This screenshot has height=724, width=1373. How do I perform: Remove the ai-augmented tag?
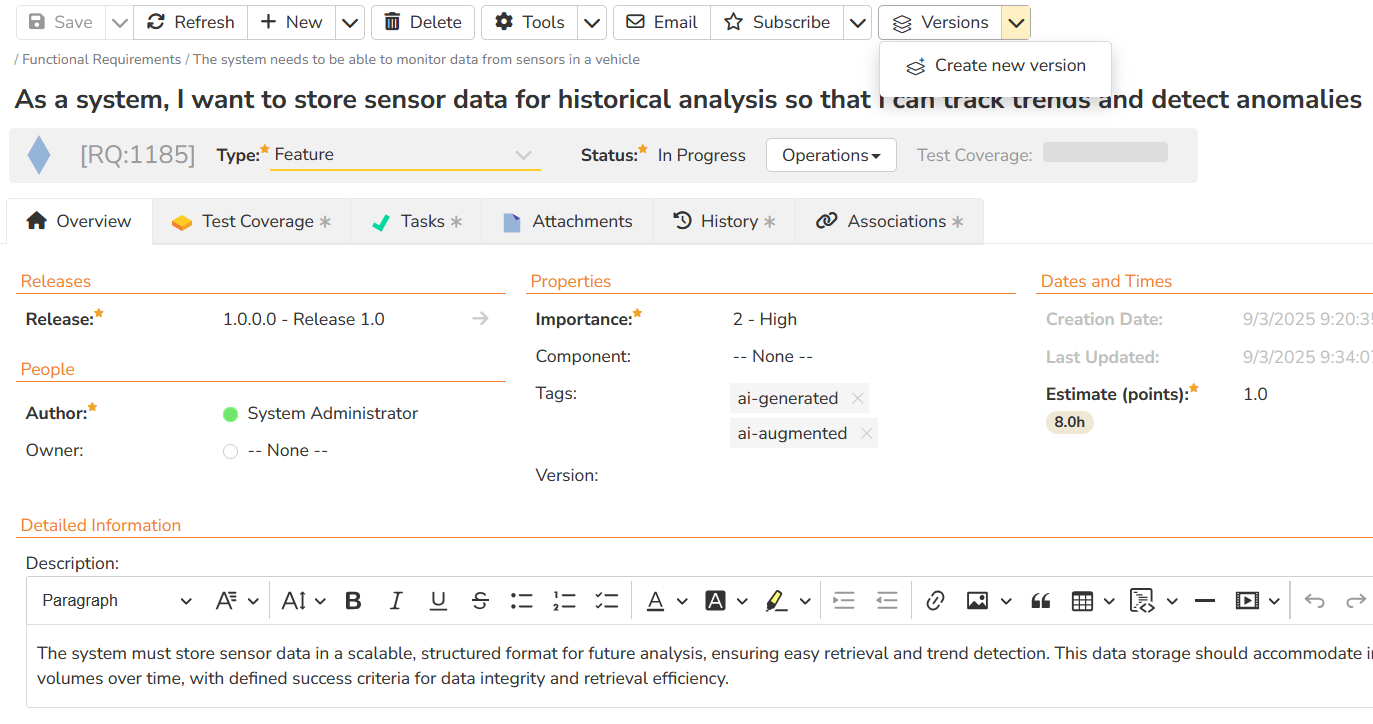(866, 433)
